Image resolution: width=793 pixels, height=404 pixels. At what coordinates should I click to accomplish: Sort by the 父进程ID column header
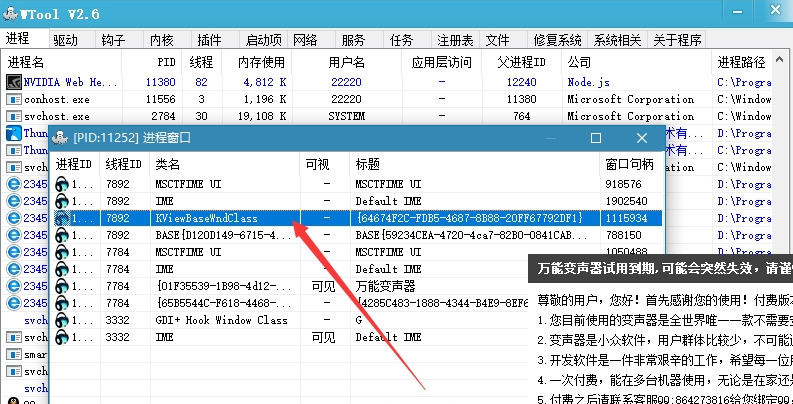click(x=521, y=62)
